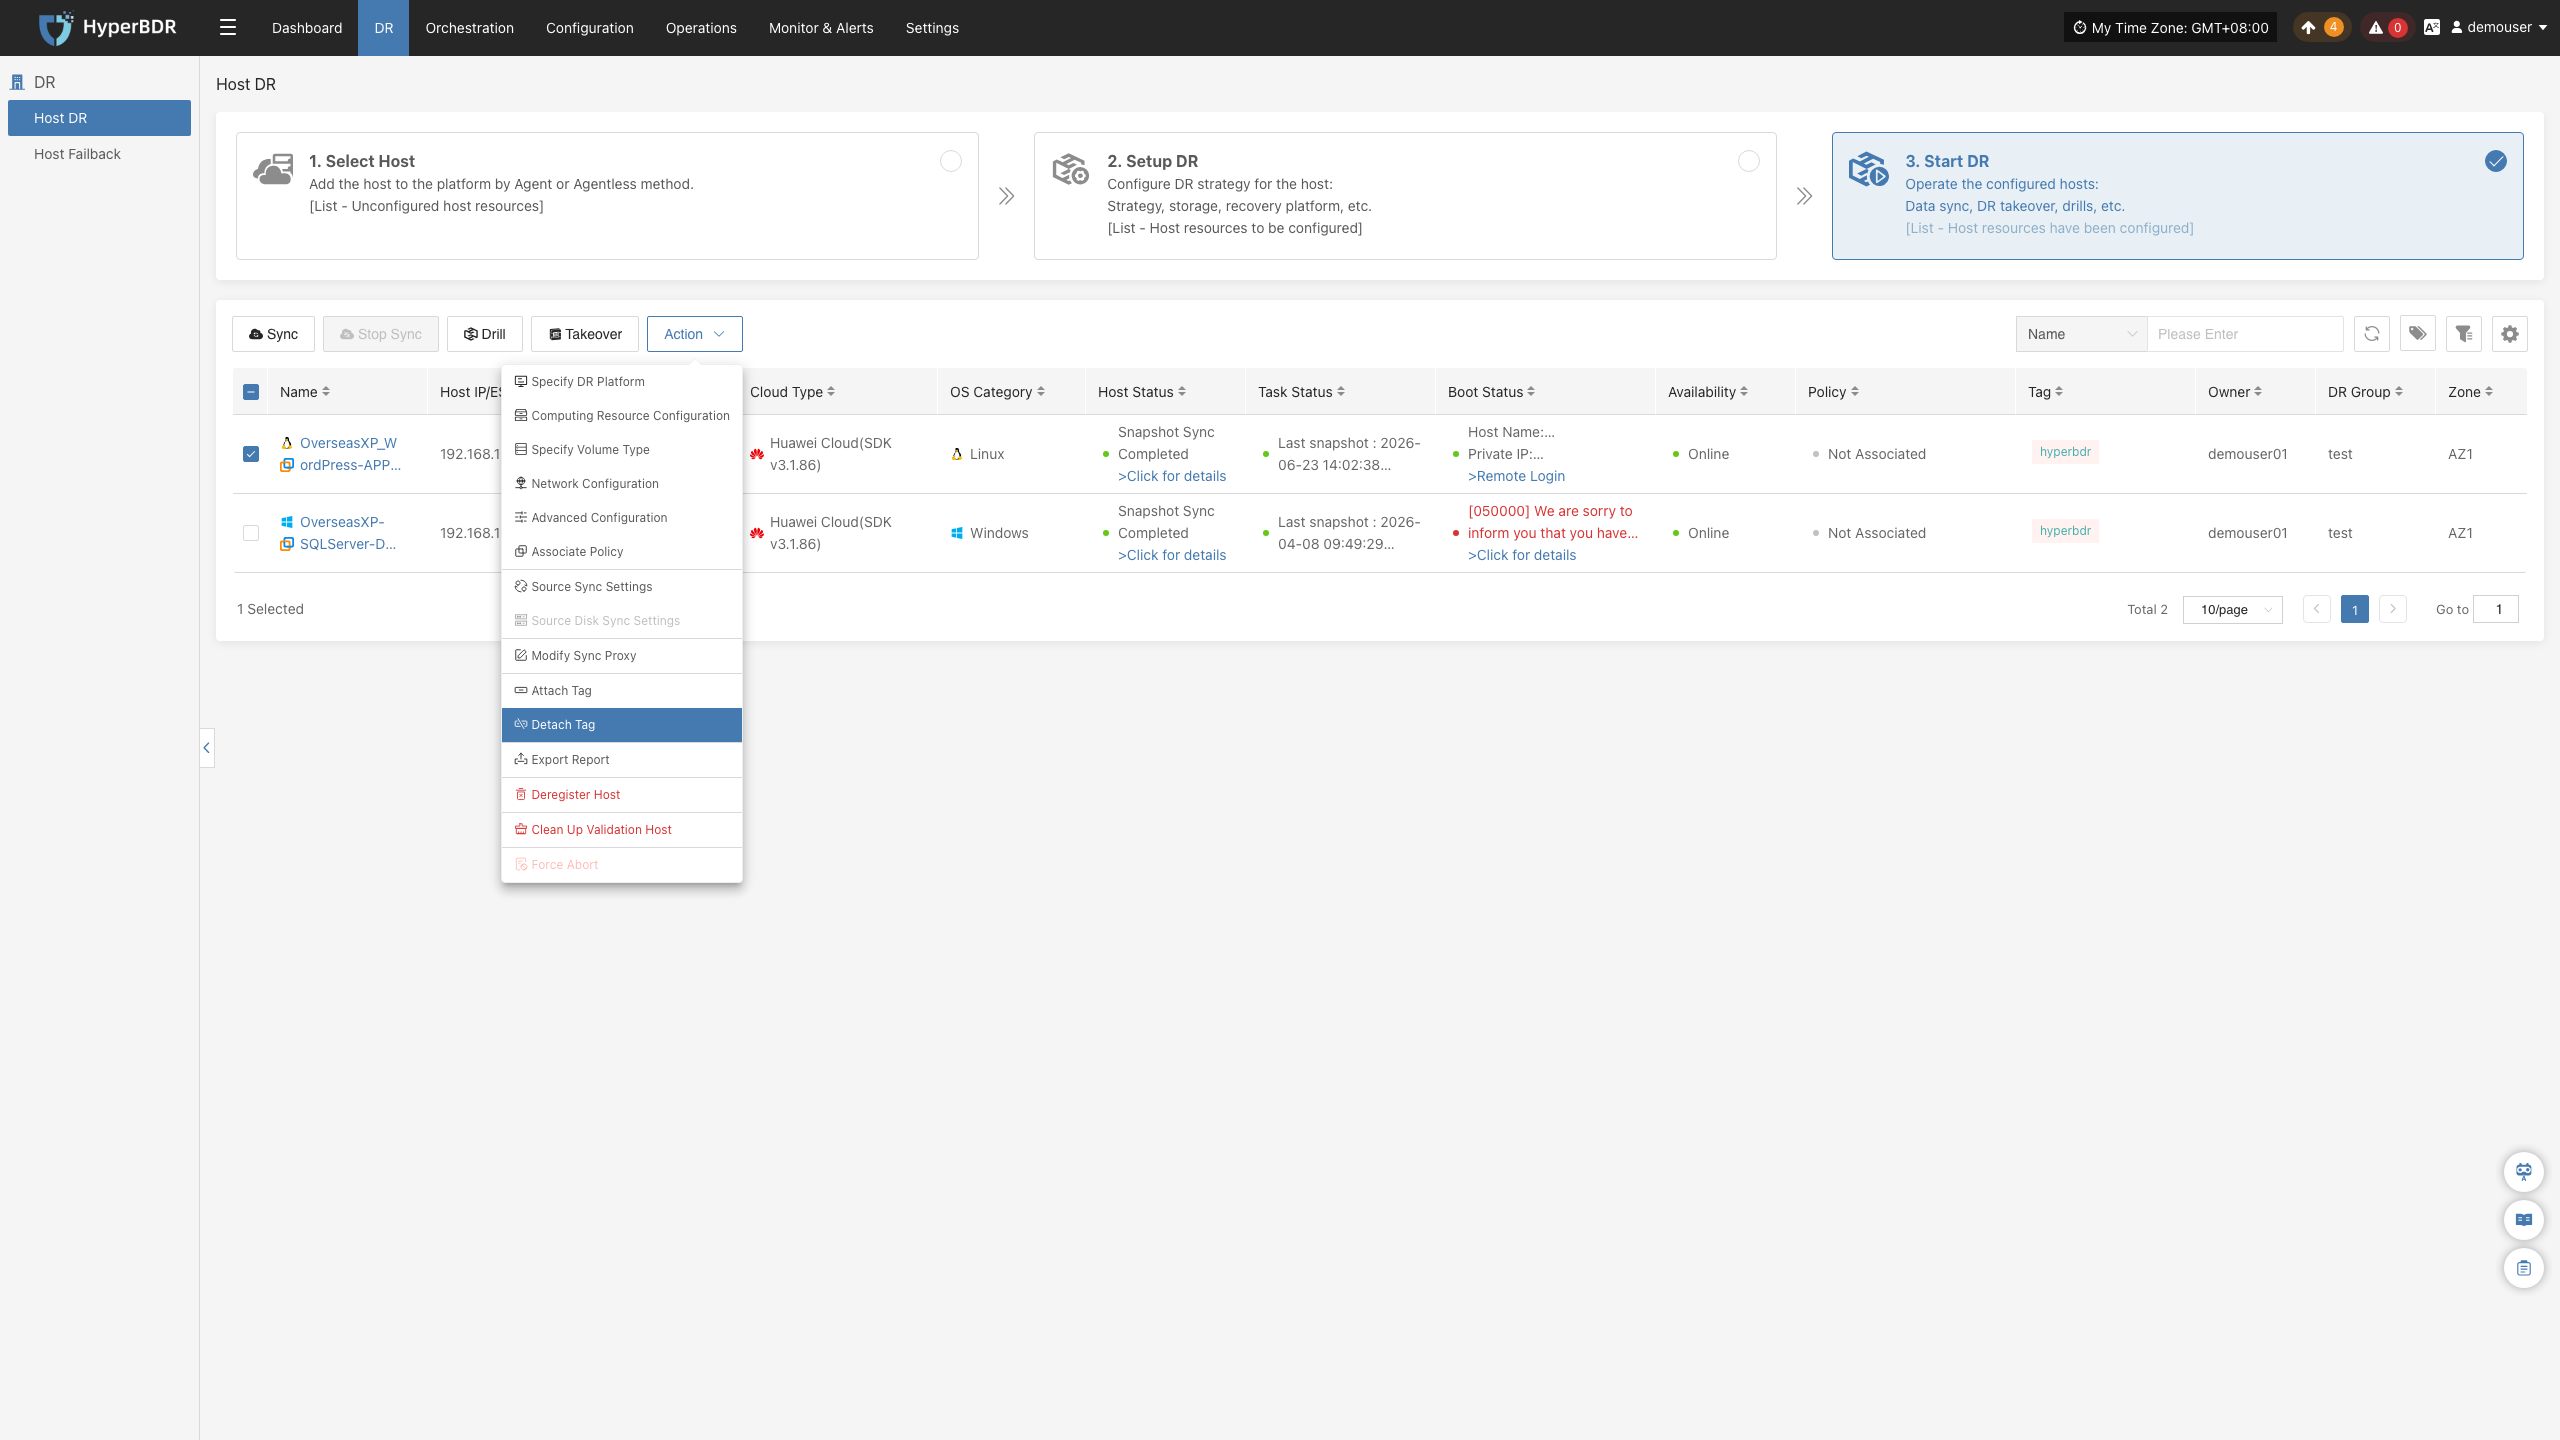
Task: Open the Remote Login link
Action: pos(1516,476)
